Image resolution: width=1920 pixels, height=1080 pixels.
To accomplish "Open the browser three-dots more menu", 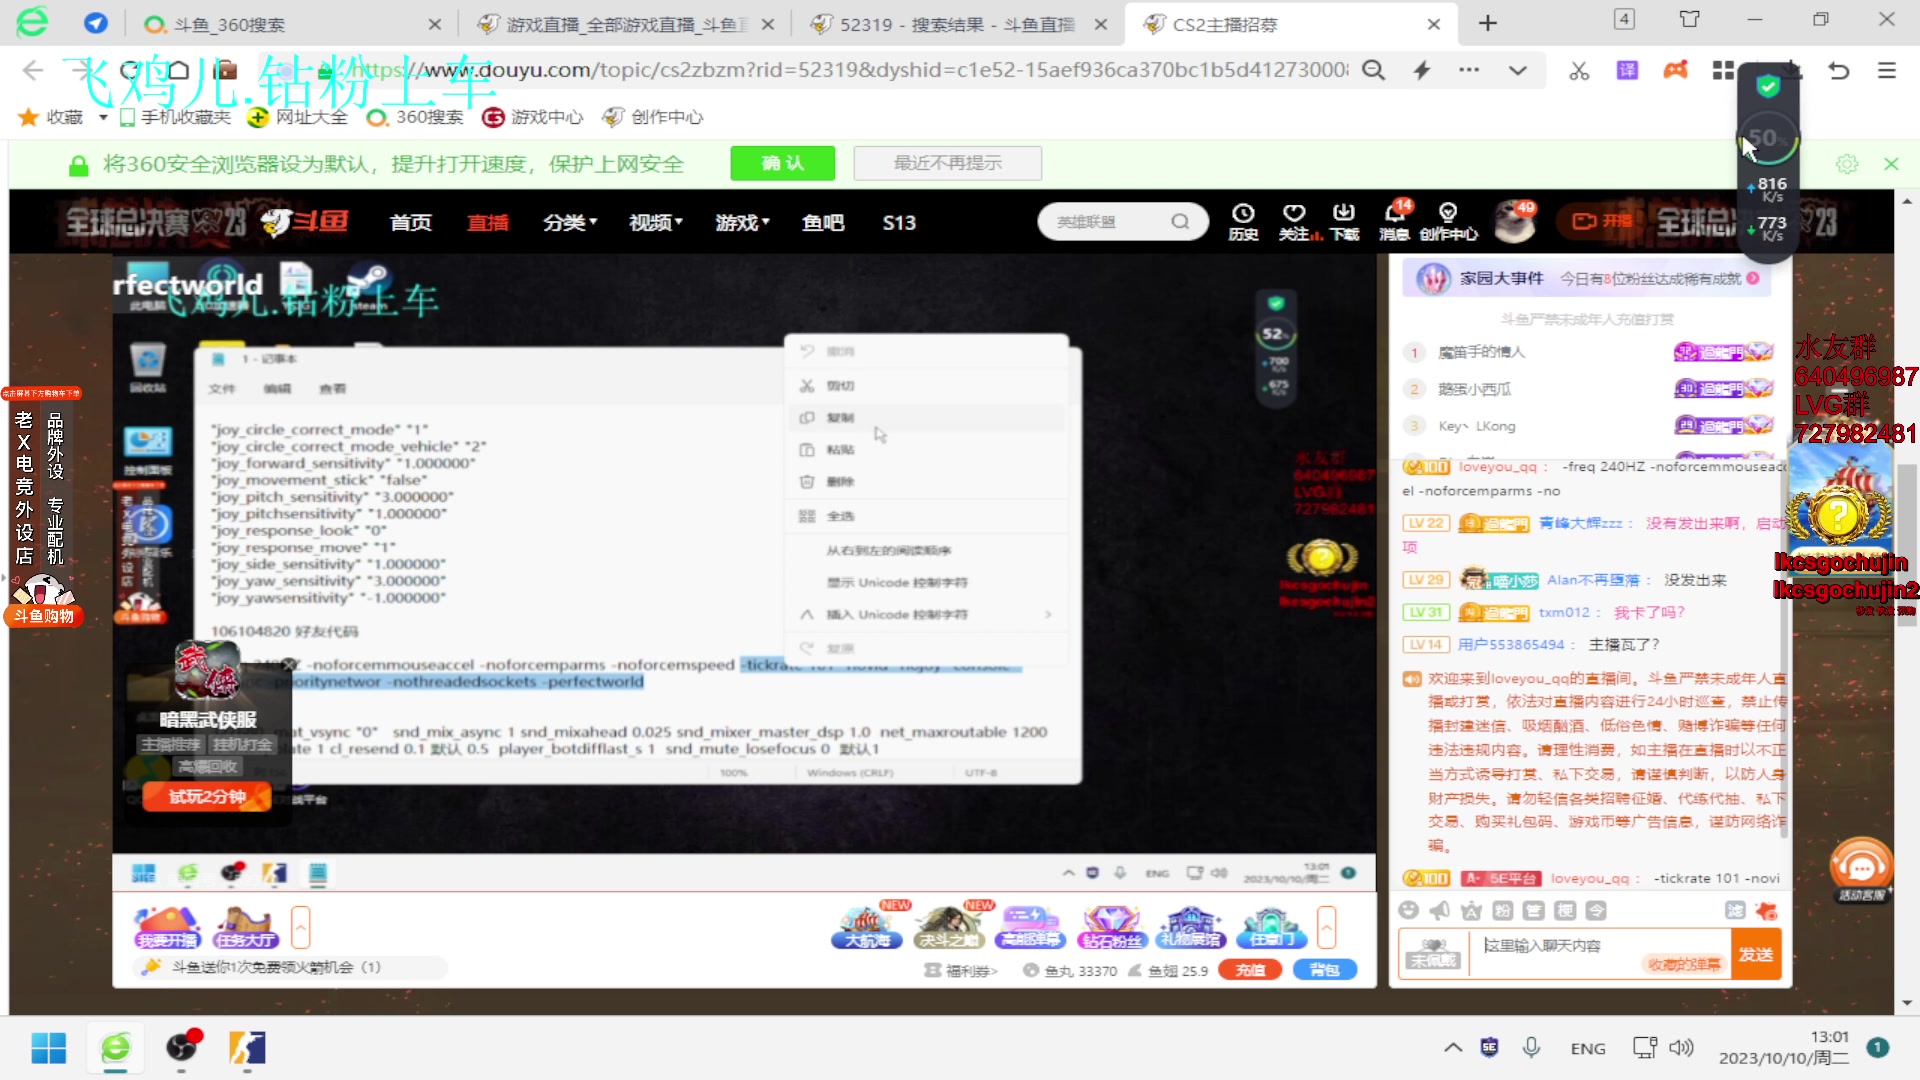I will (x=1469, y=70).
